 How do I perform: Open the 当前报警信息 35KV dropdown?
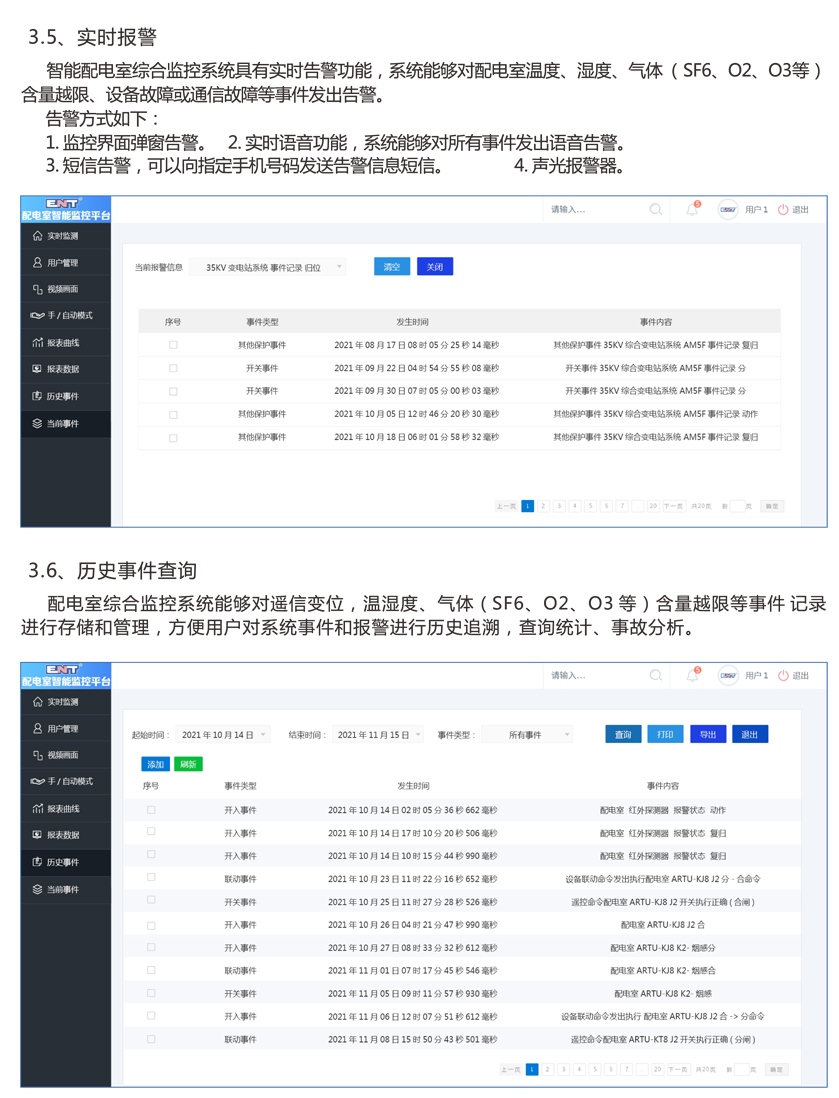tap(267, 267)
